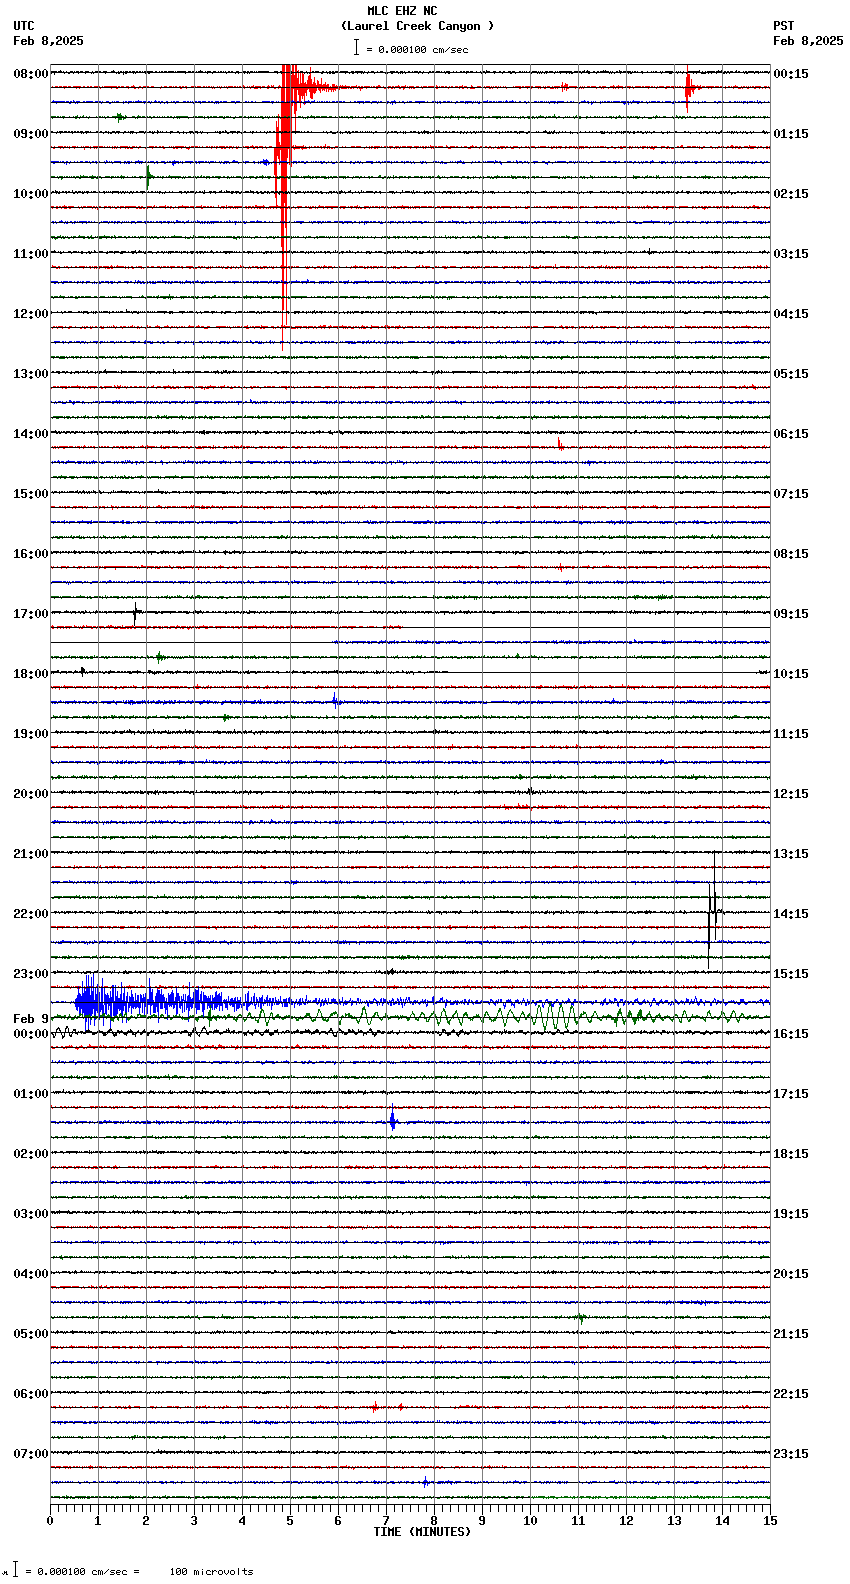Click the small red event near minute 13 on top
The height and width of the screenshot is (1584, 850).
[688, 90]
